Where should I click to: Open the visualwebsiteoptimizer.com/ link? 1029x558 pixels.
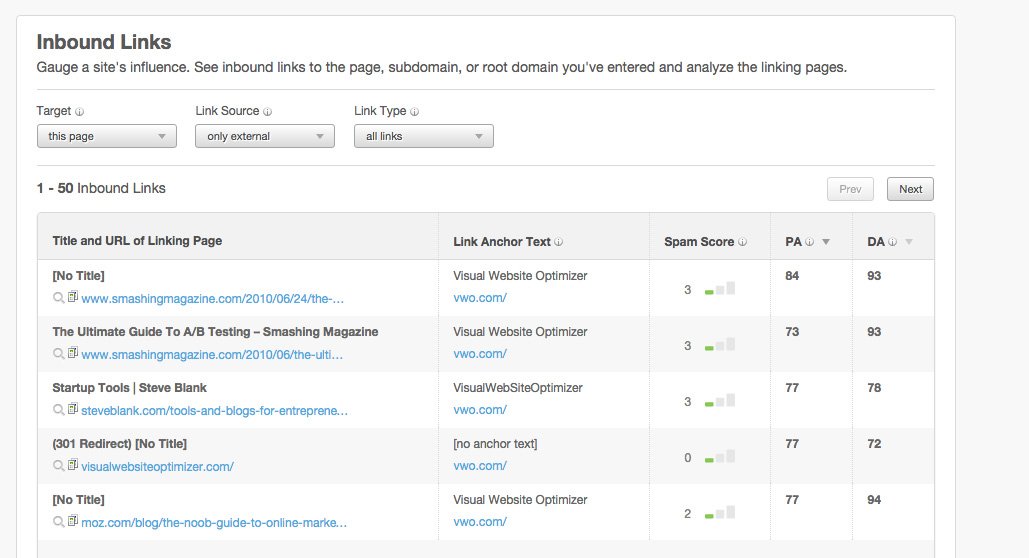158,467
